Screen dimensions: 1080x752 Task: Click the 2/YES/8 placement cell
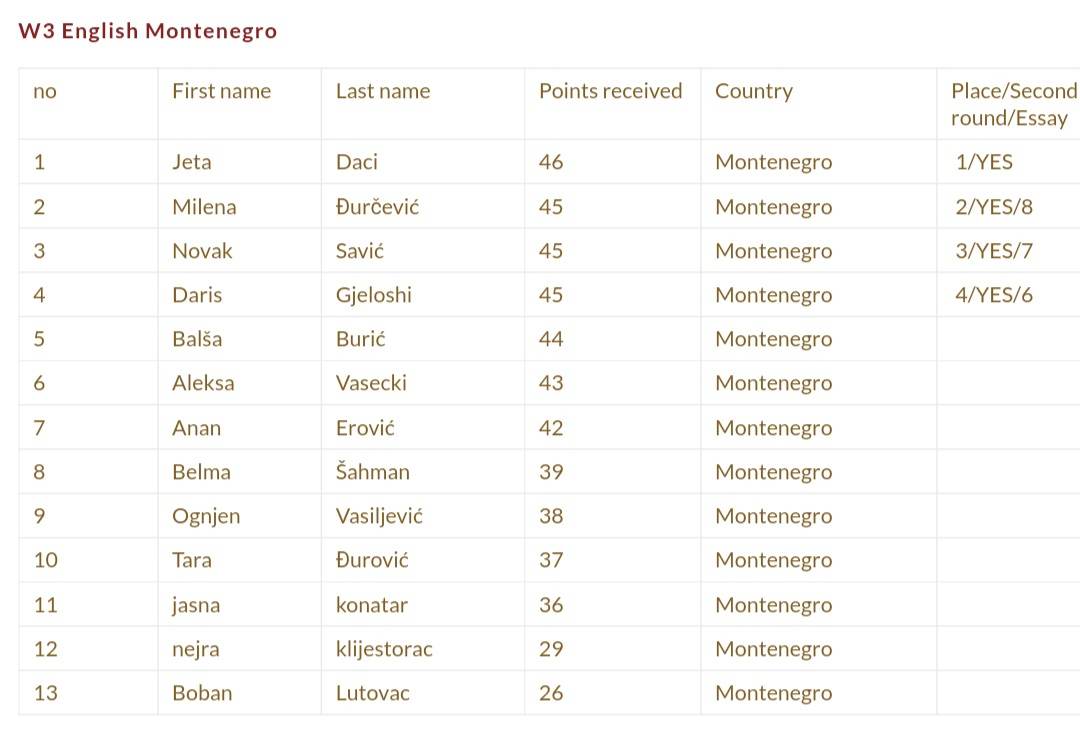click(994, 207)
